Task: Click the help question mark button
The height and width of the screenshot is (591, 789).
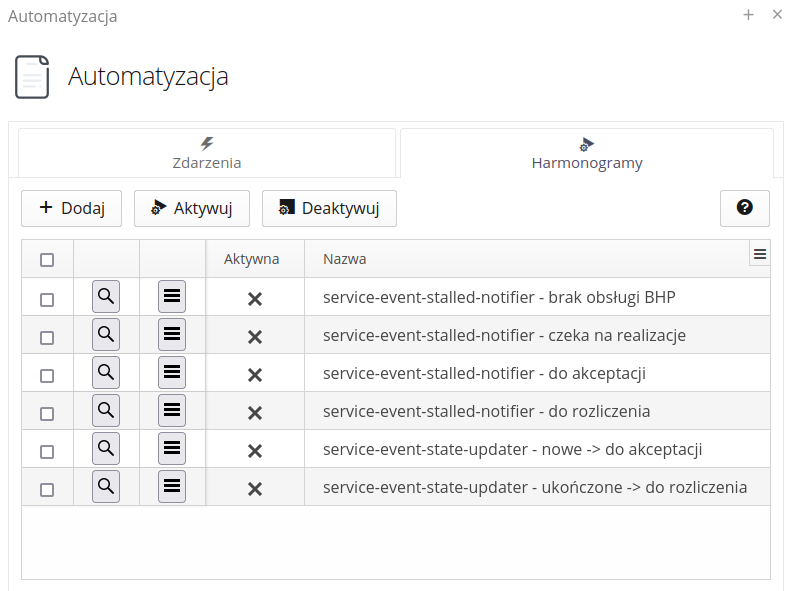Action: tap(744, 208)
